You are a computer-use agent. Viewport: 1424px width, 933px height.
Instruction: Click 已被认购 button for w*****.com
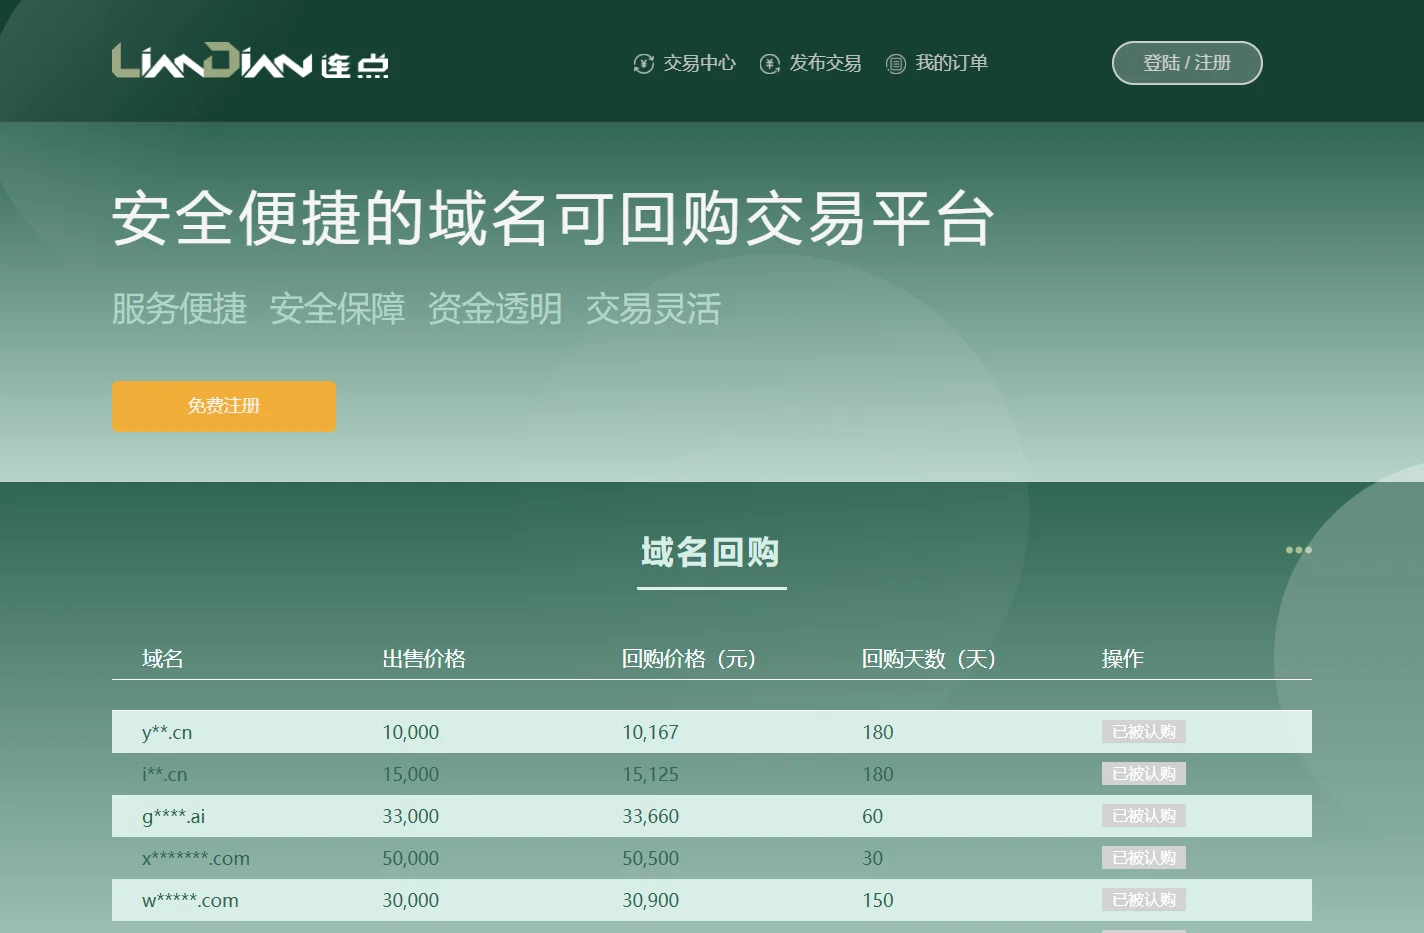[x=1144, y=900]
